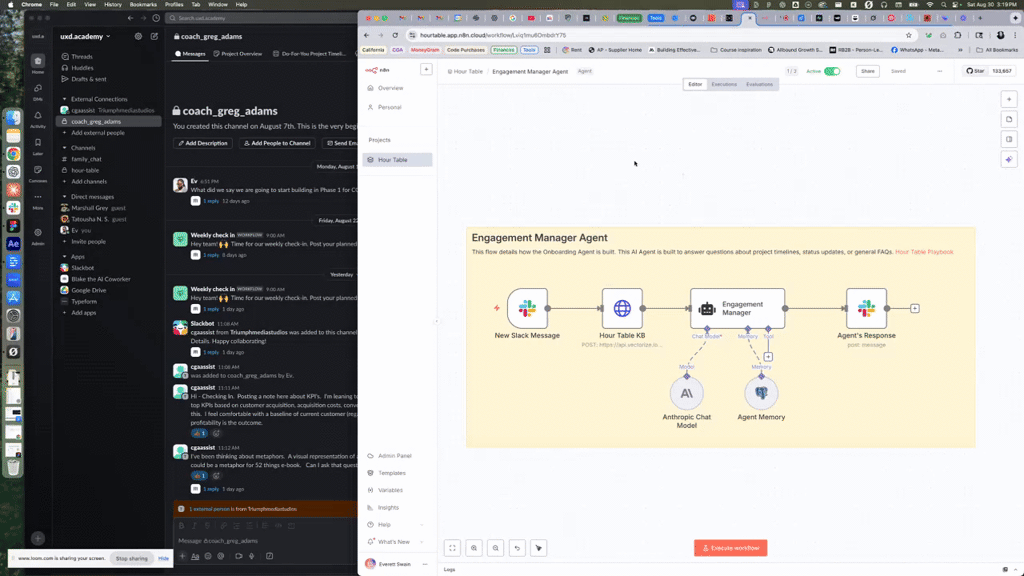Zoom out on n8n canvas
The width and height of the screenshot is (1024, 576).
coord(496,548)
